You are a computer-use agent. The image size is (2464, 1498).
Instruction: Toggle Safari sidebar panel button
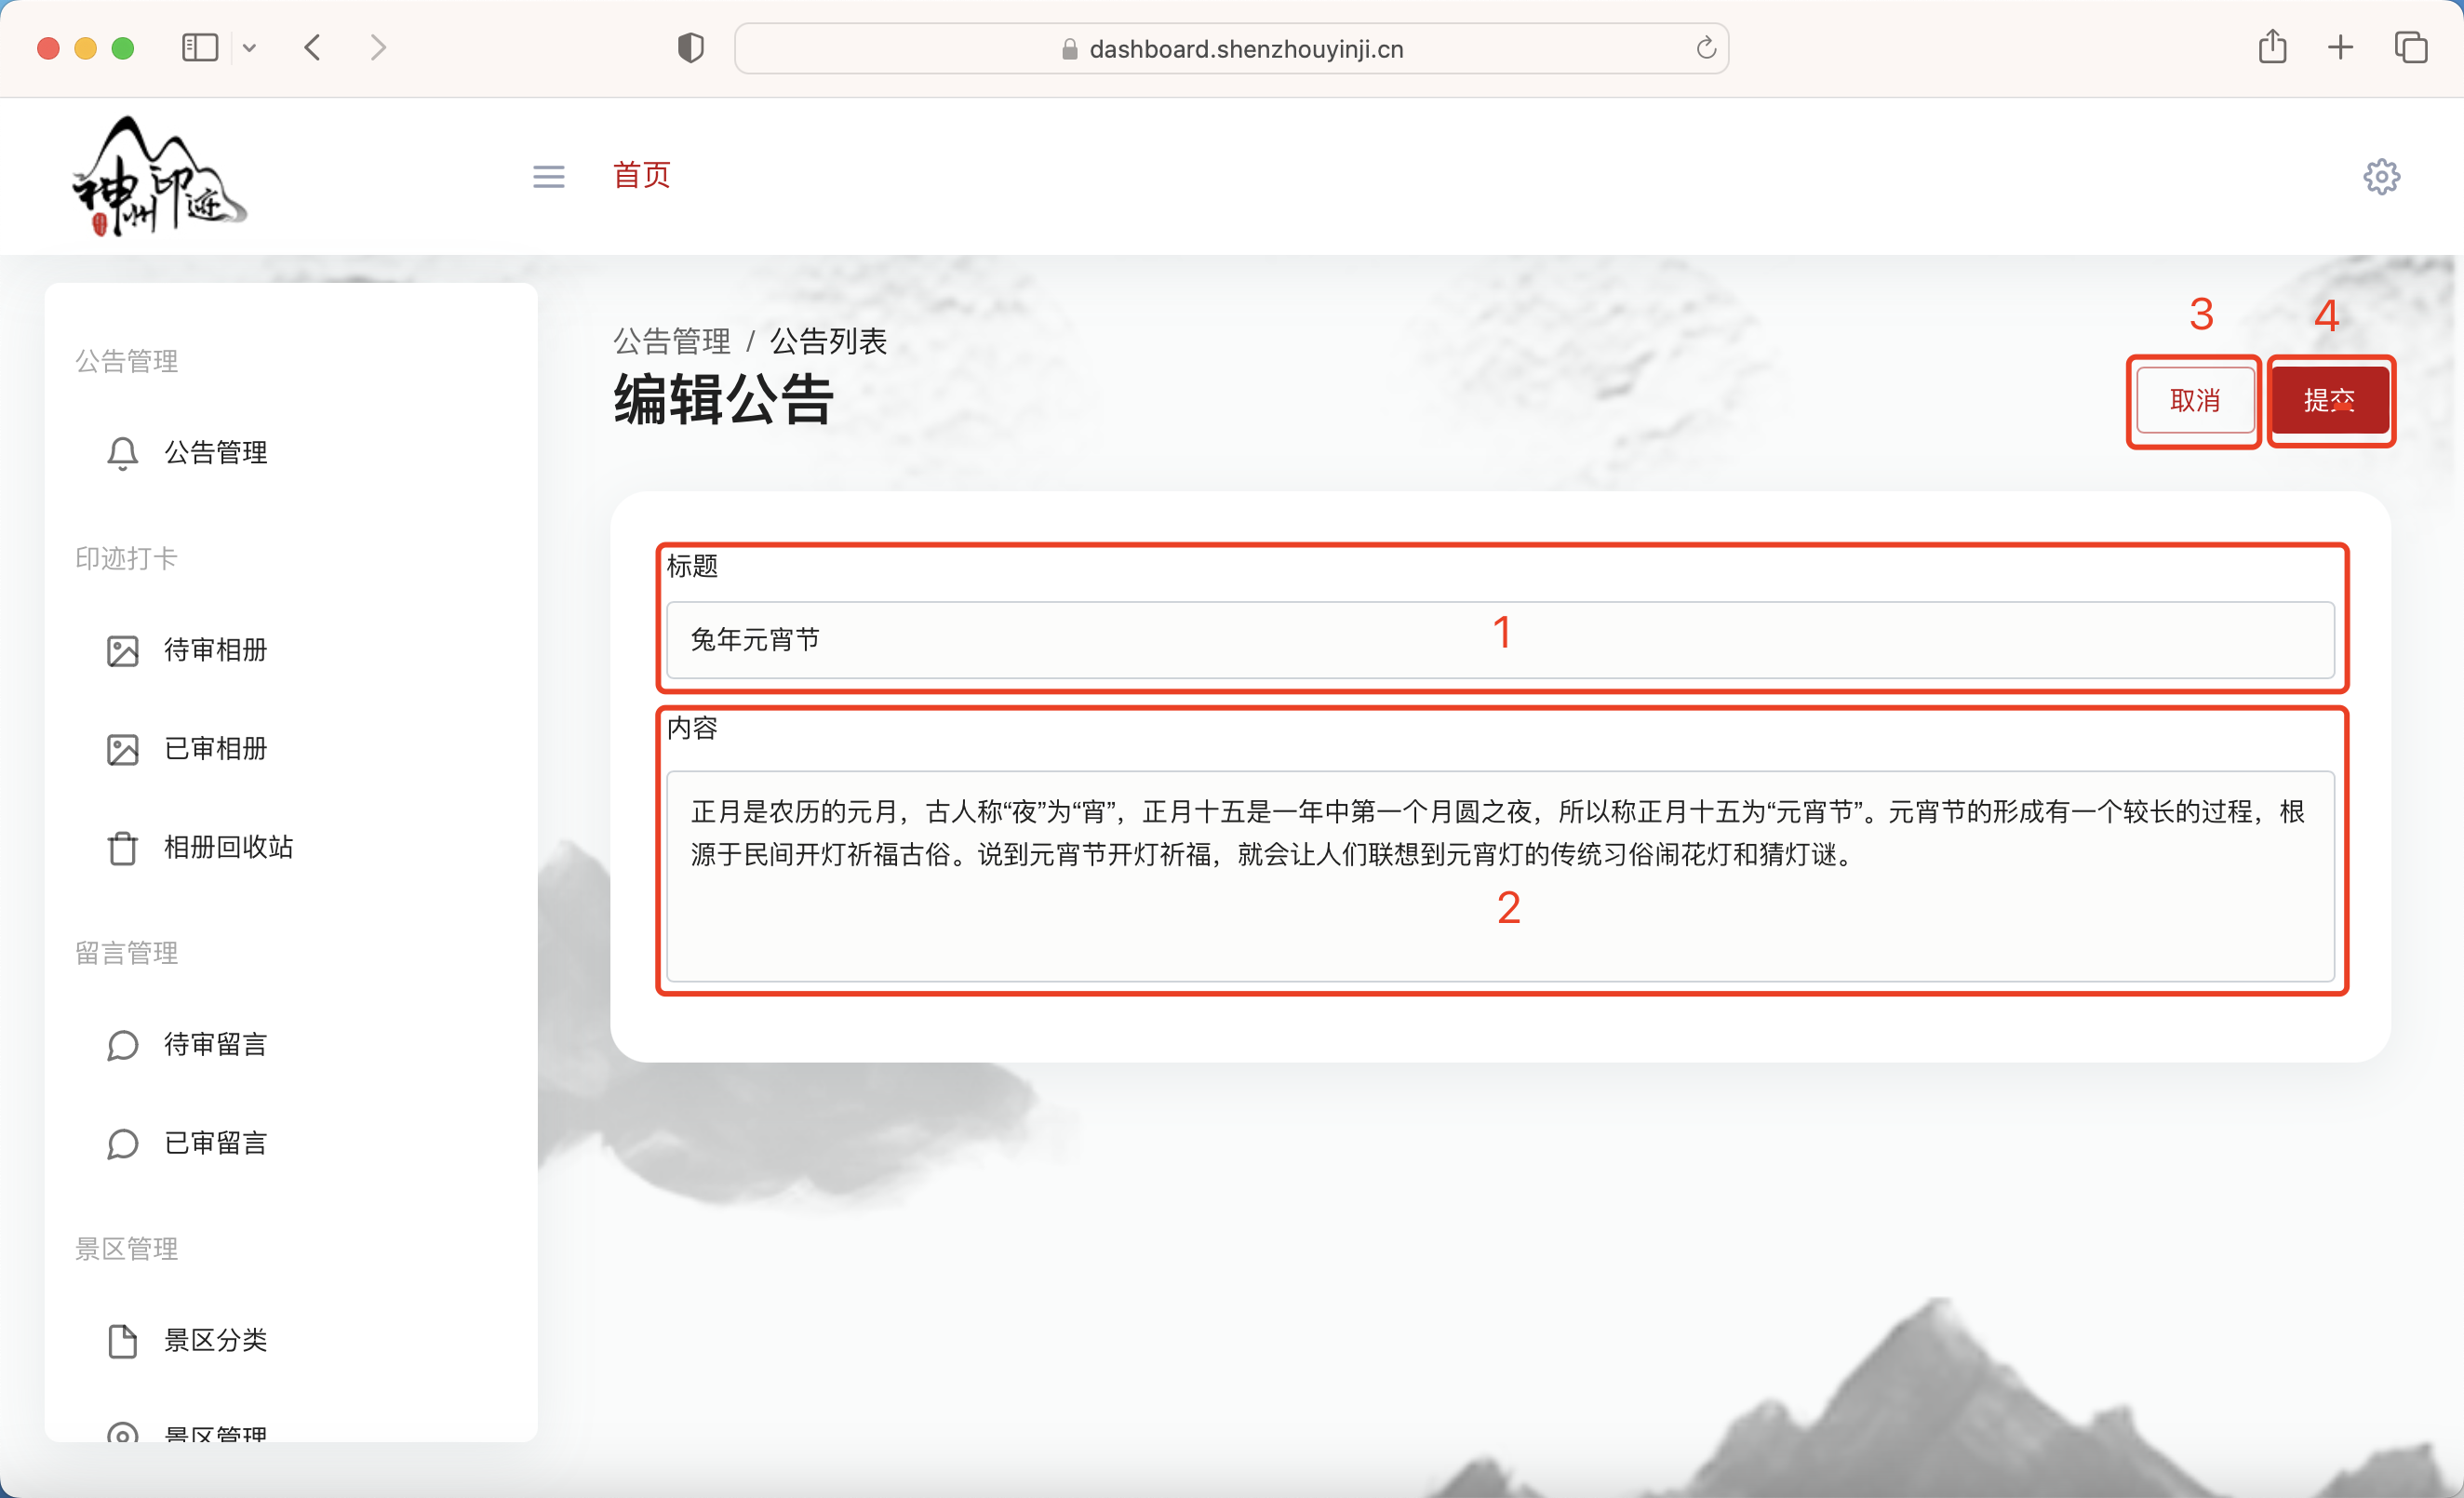[x=199, y=47]
